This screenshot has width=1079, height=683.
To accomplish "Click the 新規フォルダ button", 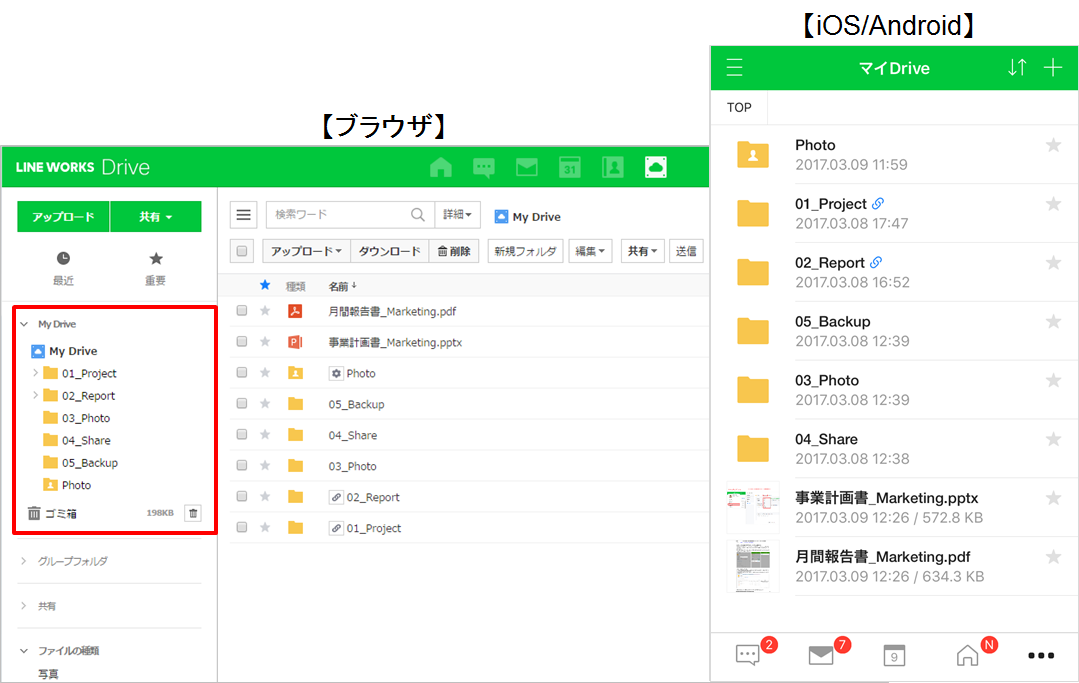I will [525, 251].
